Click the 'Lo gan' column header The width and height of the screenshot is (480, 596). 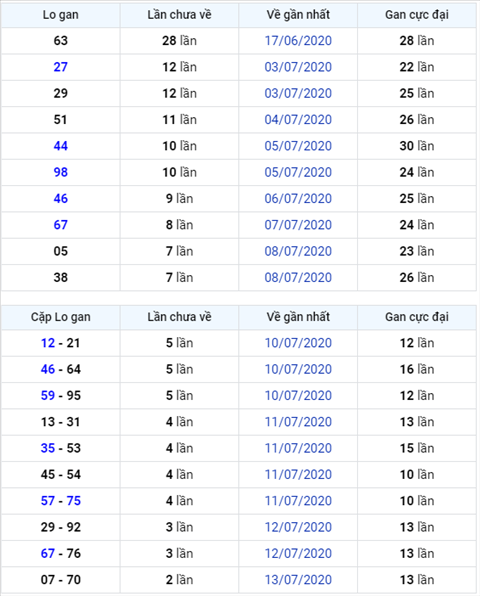tap(60, 15)
